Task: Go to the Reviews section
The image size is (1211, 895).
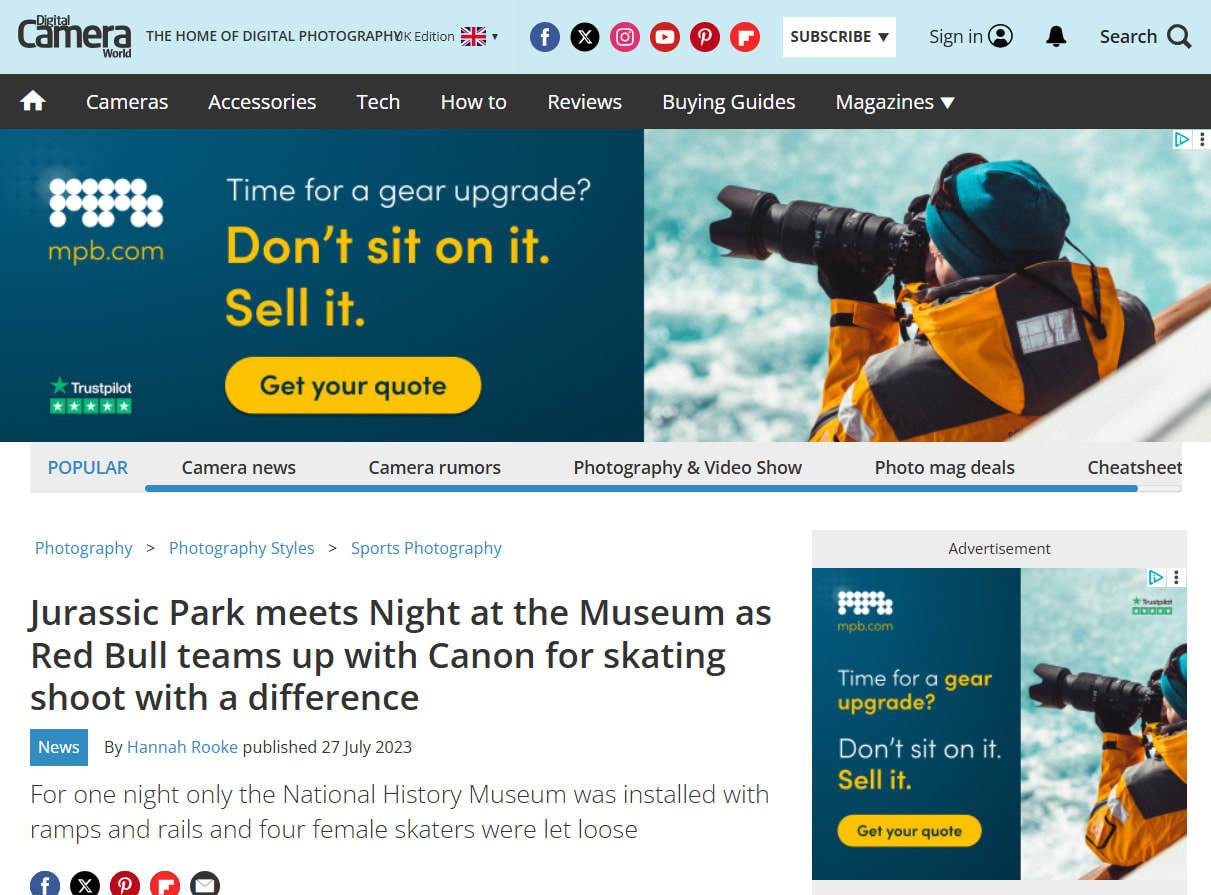Action: tap(584, 102)
